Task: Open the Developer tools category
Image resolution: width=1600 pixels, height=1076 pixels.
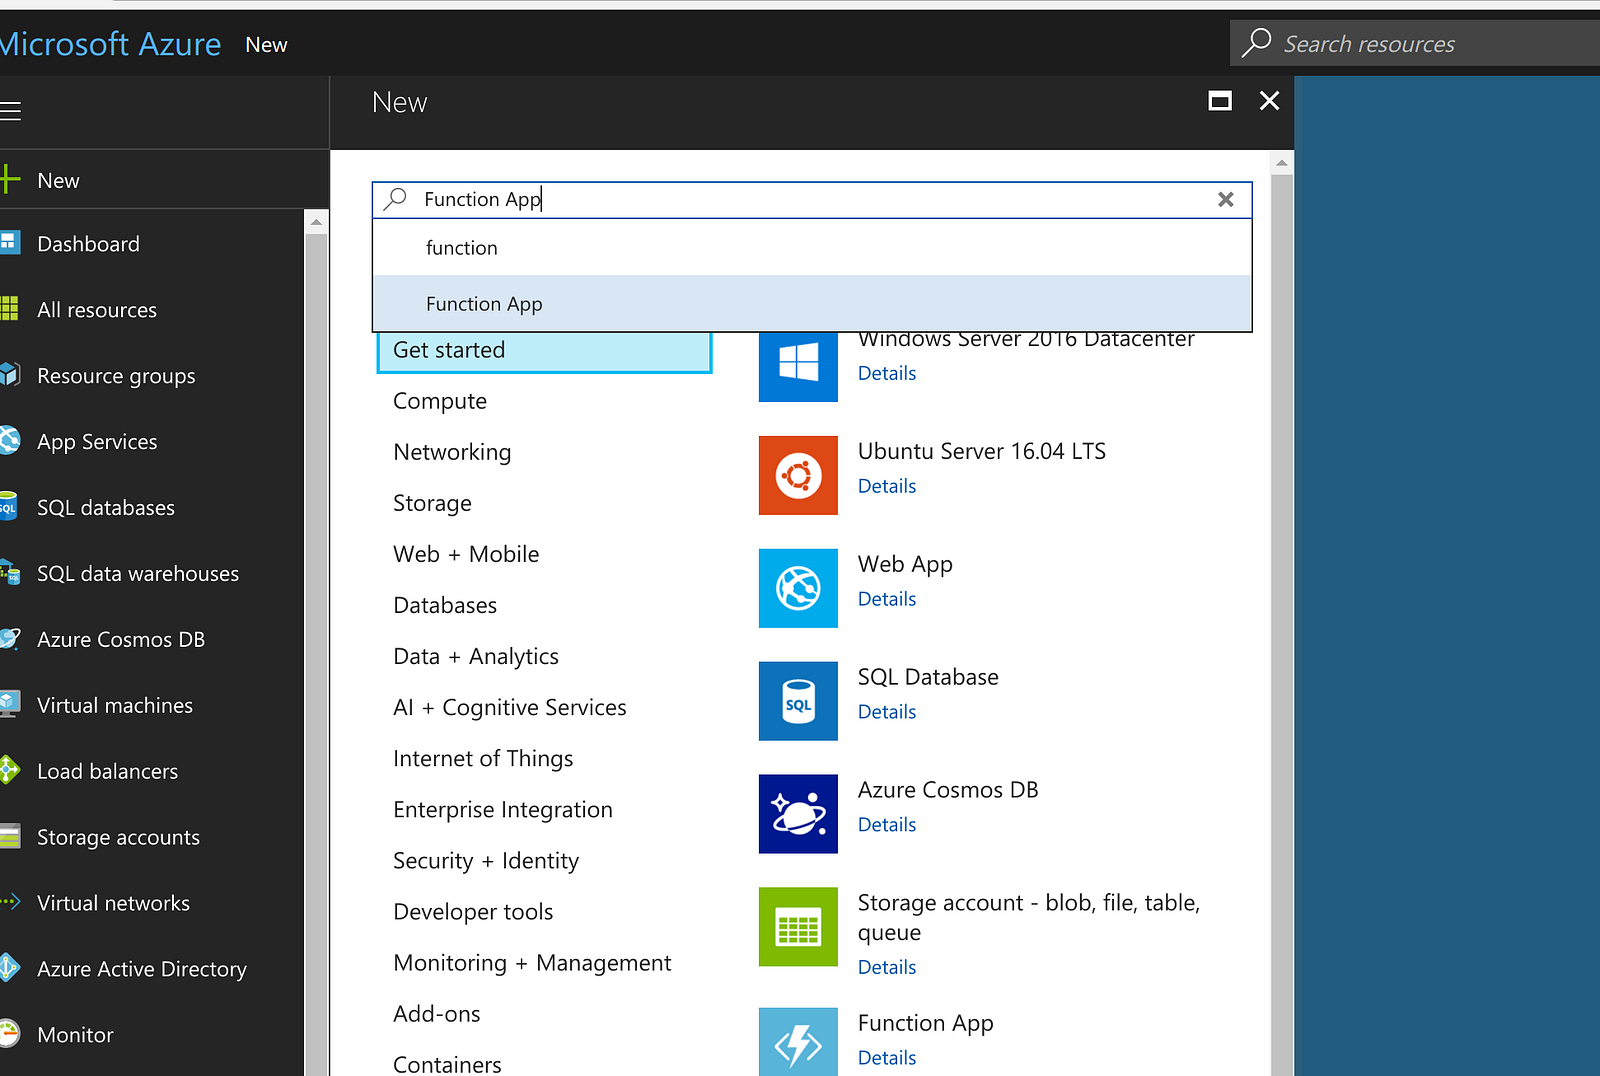Action: (x=473, y=911)
